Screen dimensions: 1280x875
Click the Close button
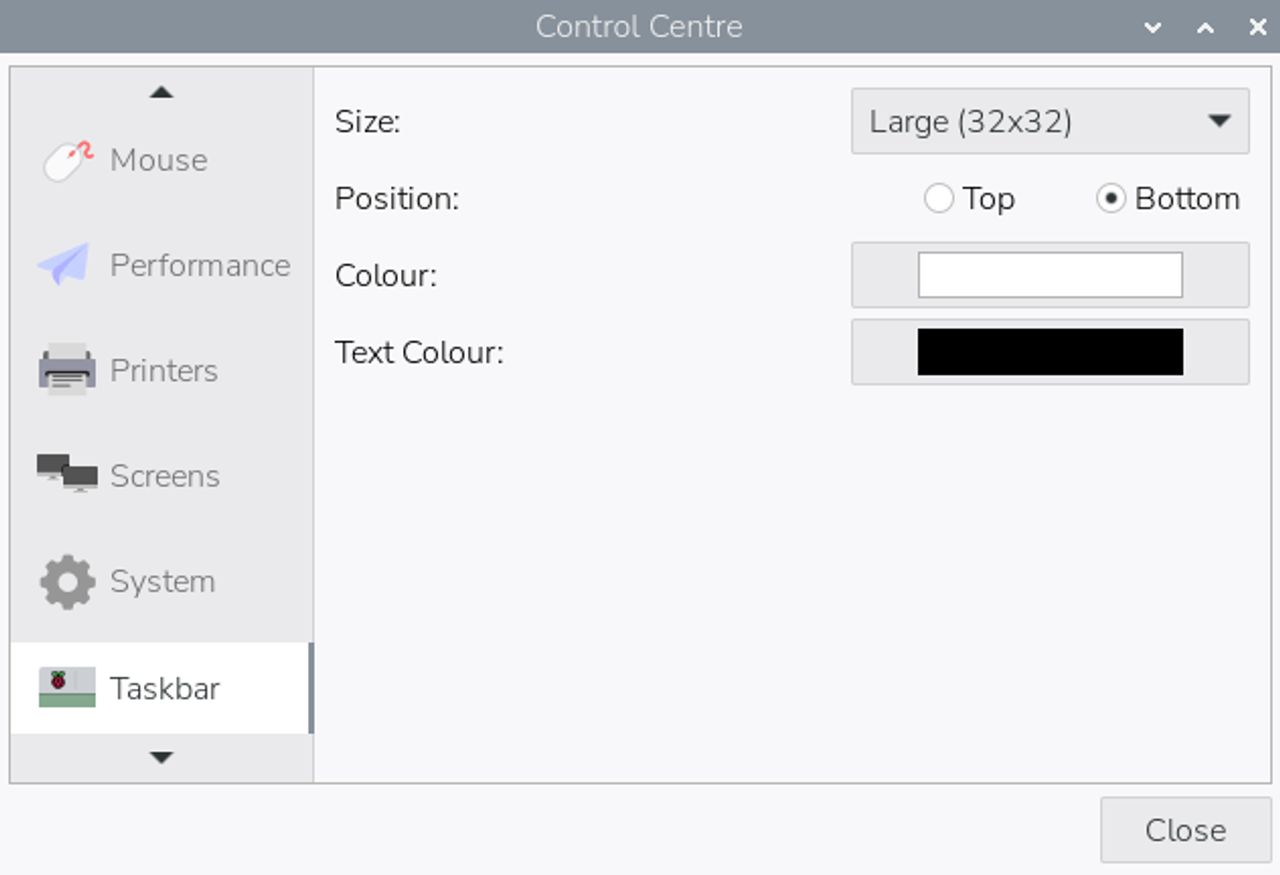[x=1186, y=830]
